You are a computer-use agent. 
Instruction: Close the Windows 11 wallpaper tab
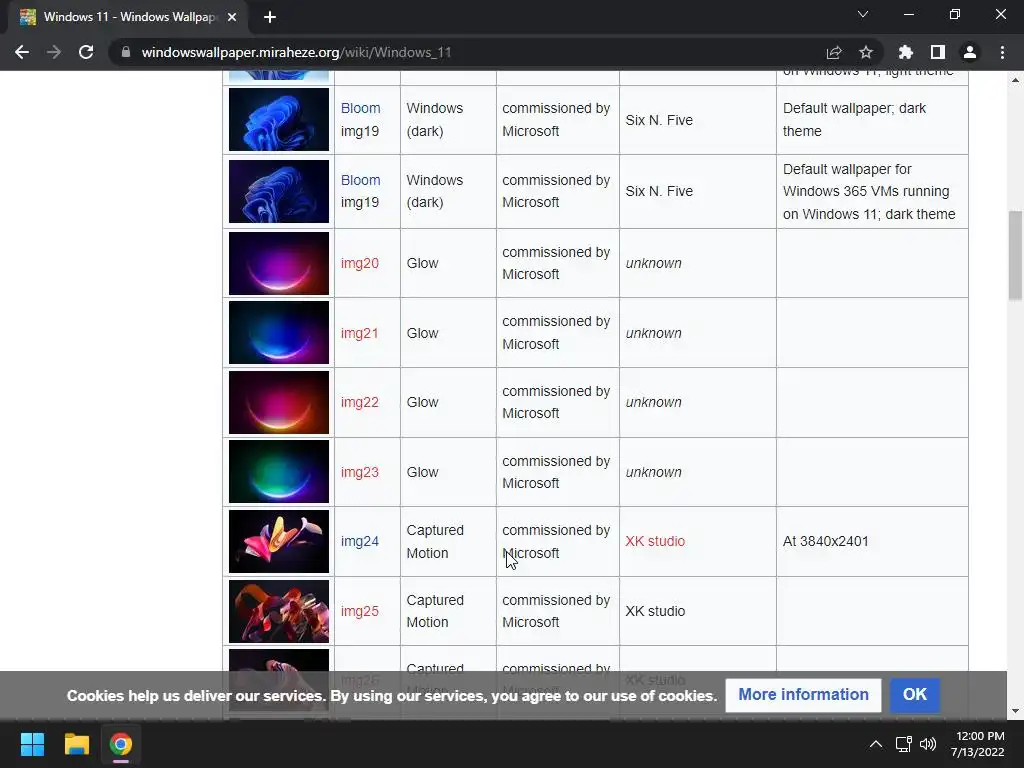232,17
